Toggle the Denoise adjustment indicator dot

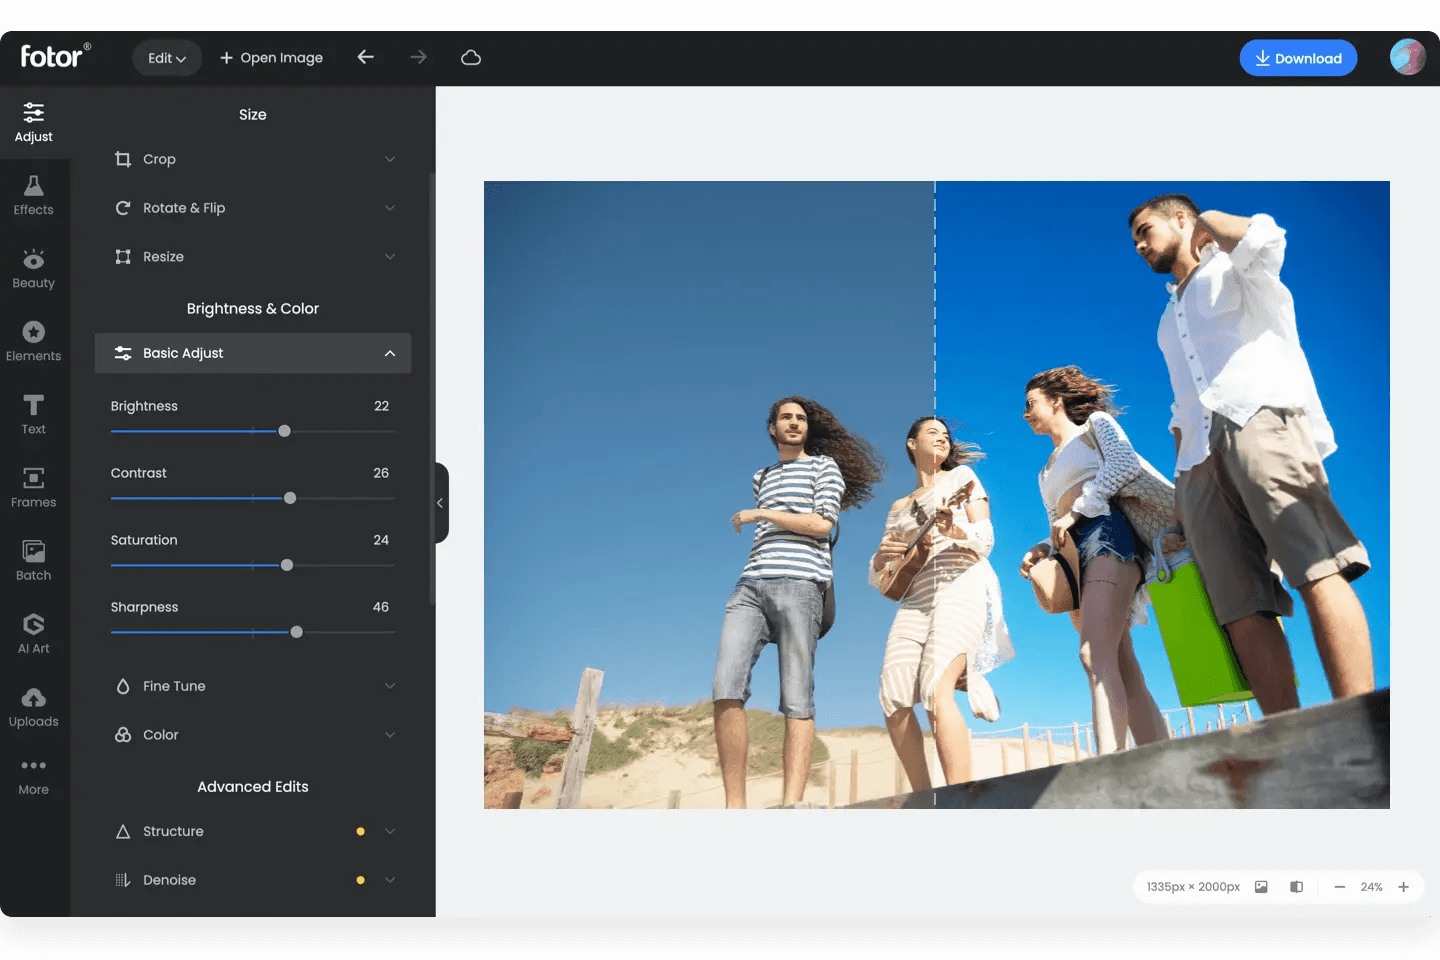tap(360, 880)
